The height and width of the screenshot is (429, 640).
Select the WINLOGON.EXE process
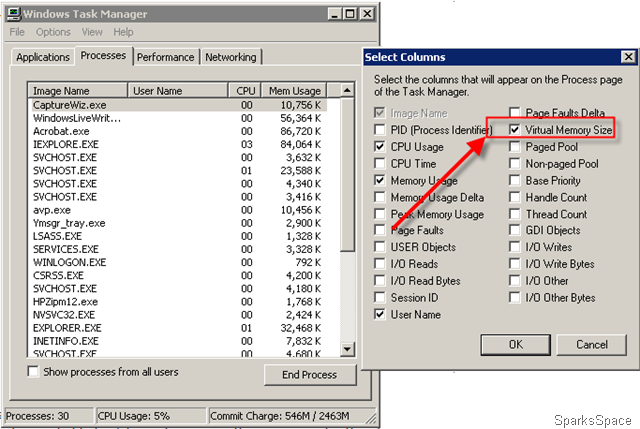click(x=179, y=262)
